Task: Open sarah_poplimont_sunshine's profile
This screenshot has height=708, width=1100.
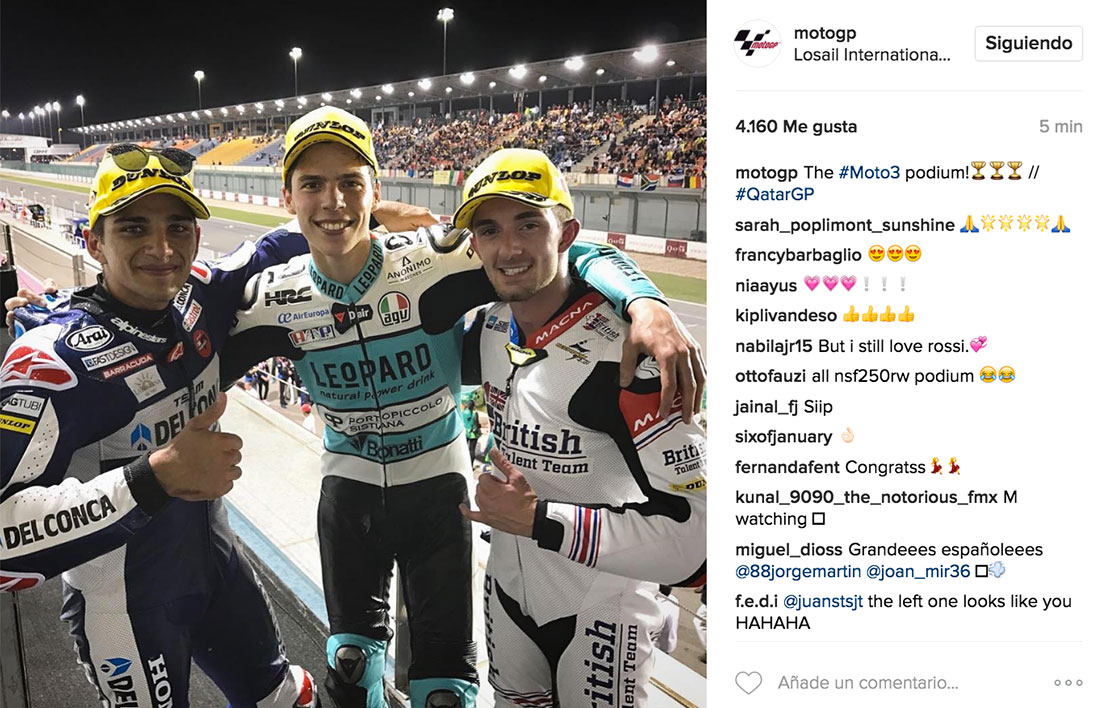Action: 845,225
